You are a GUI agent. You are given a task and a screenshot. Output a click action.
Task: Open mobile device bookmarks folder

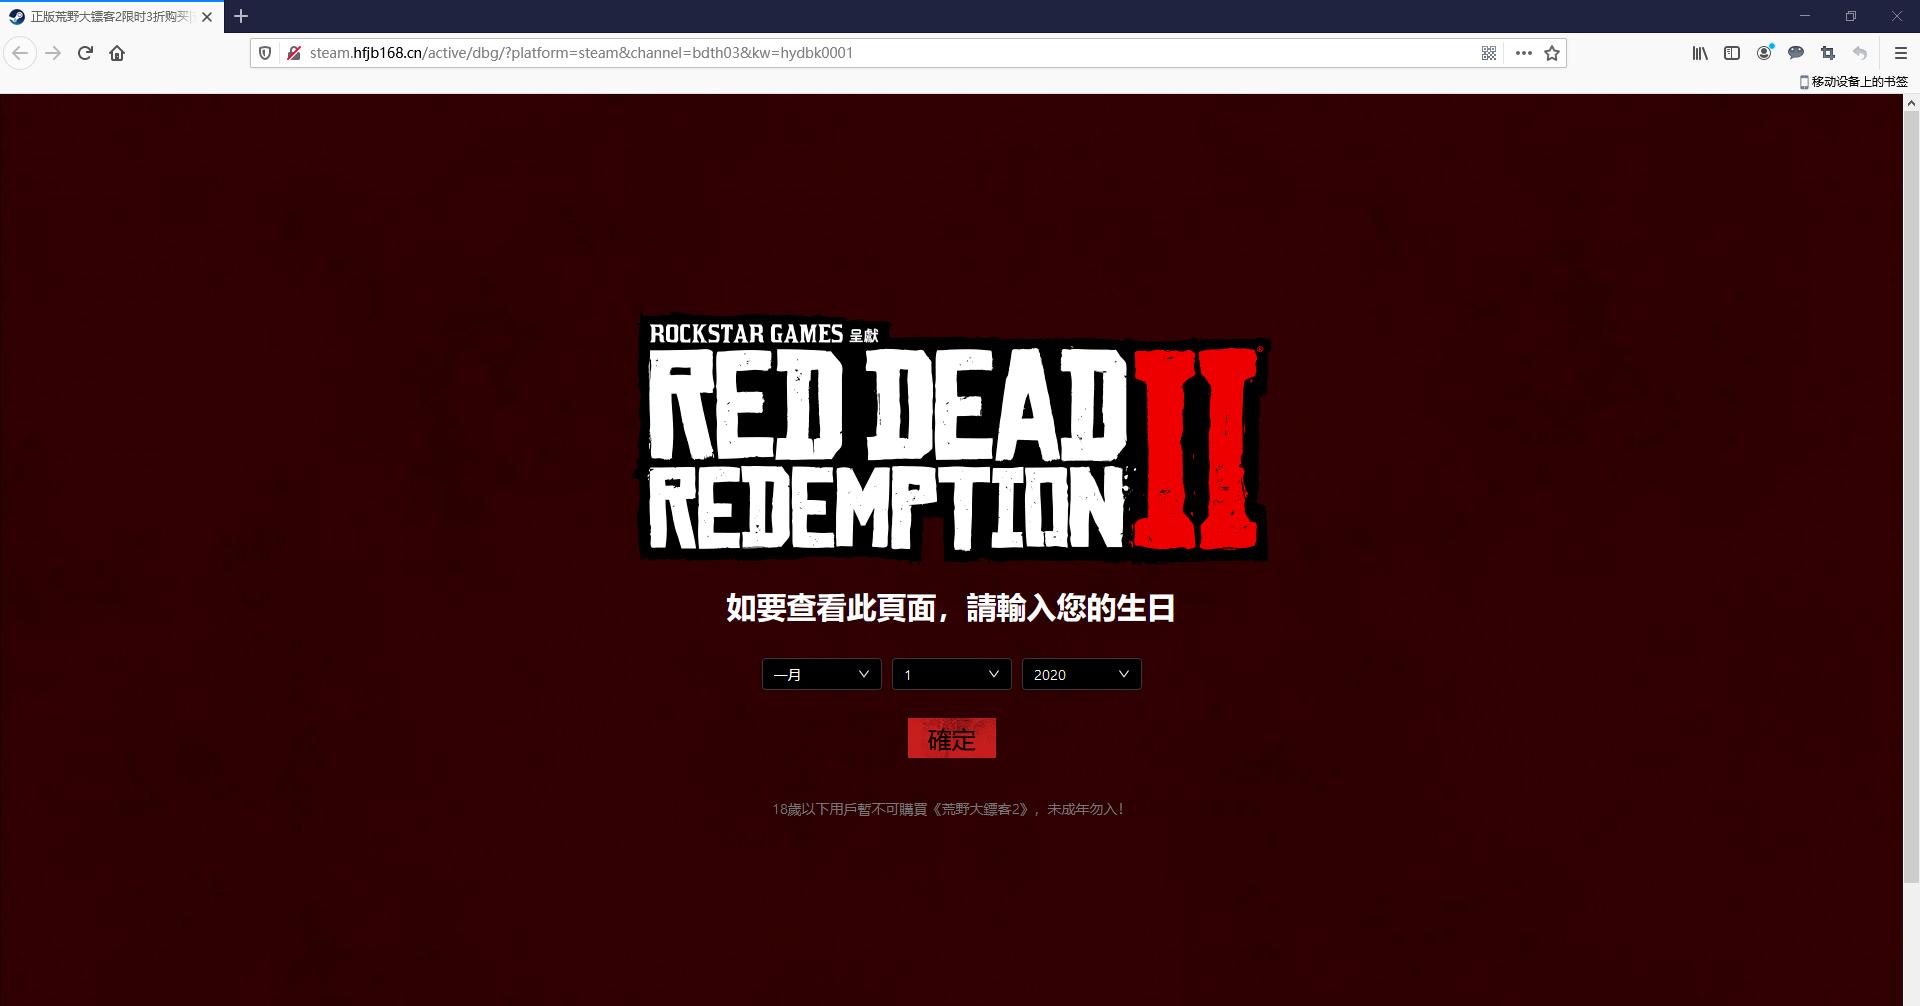point(1853,82)
